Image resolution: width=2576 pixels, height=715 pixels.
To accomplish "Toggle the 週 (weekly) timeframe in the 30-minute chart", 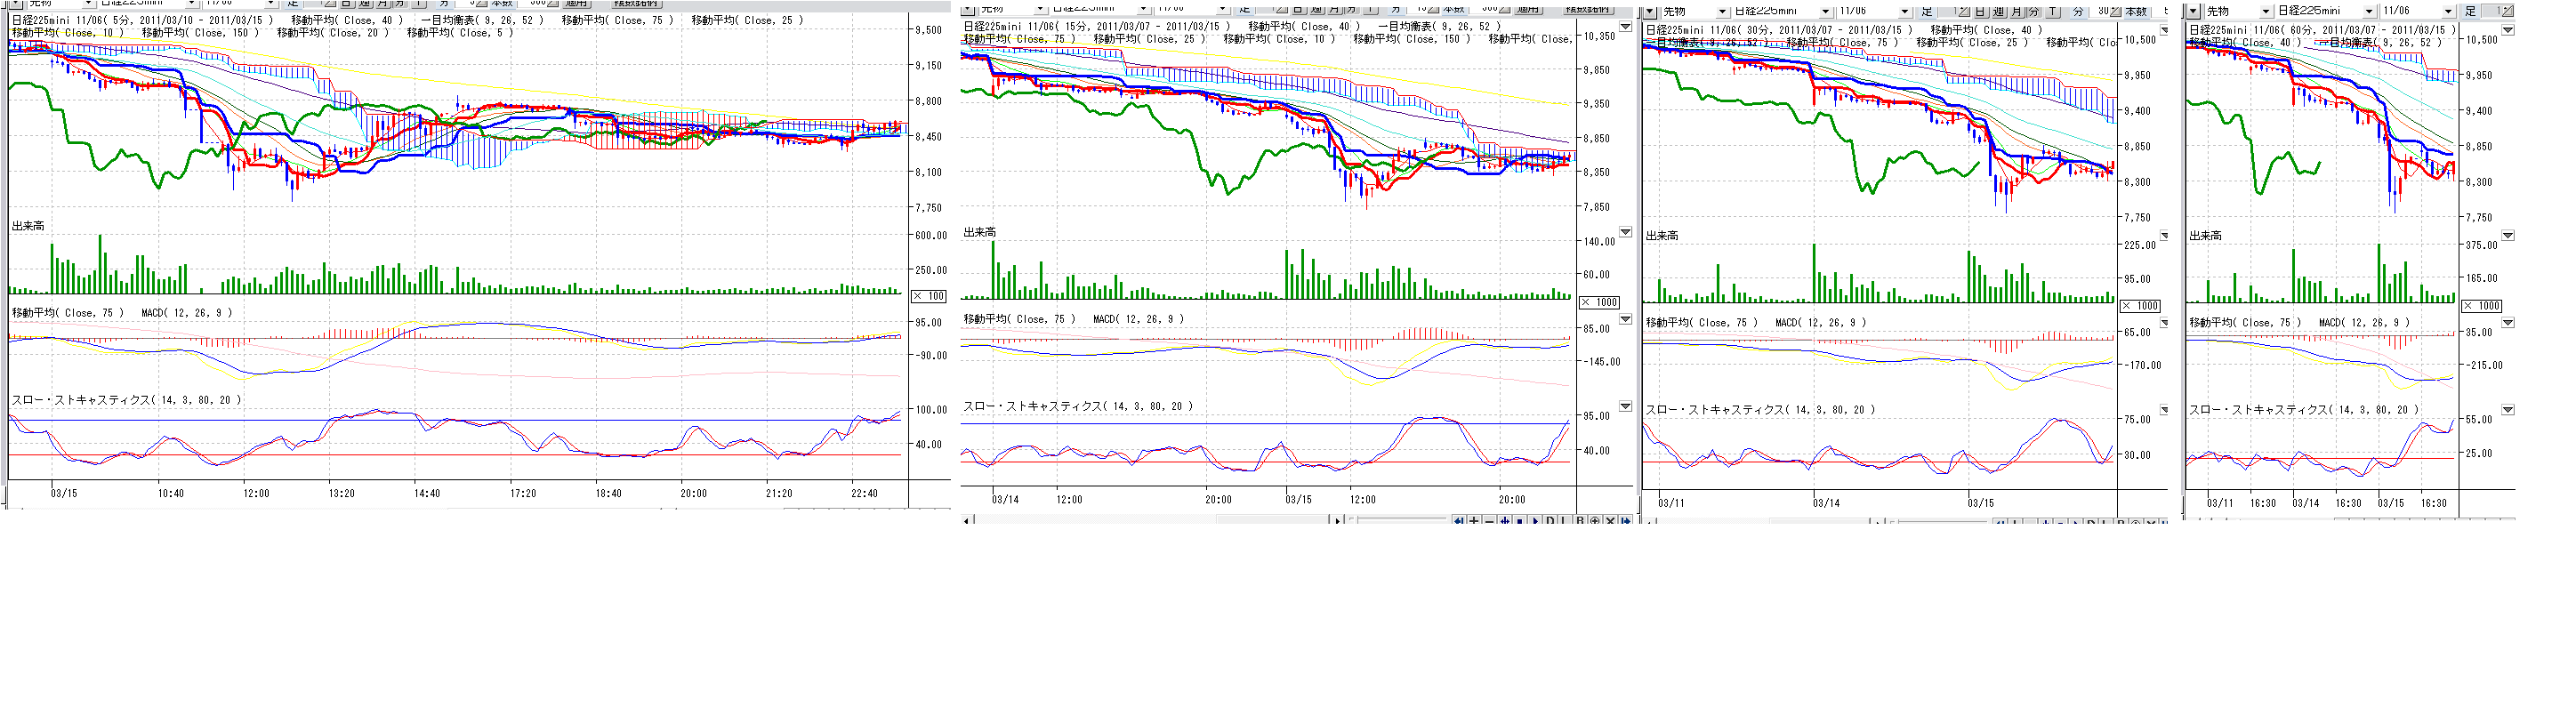I will coord(1997,11).
